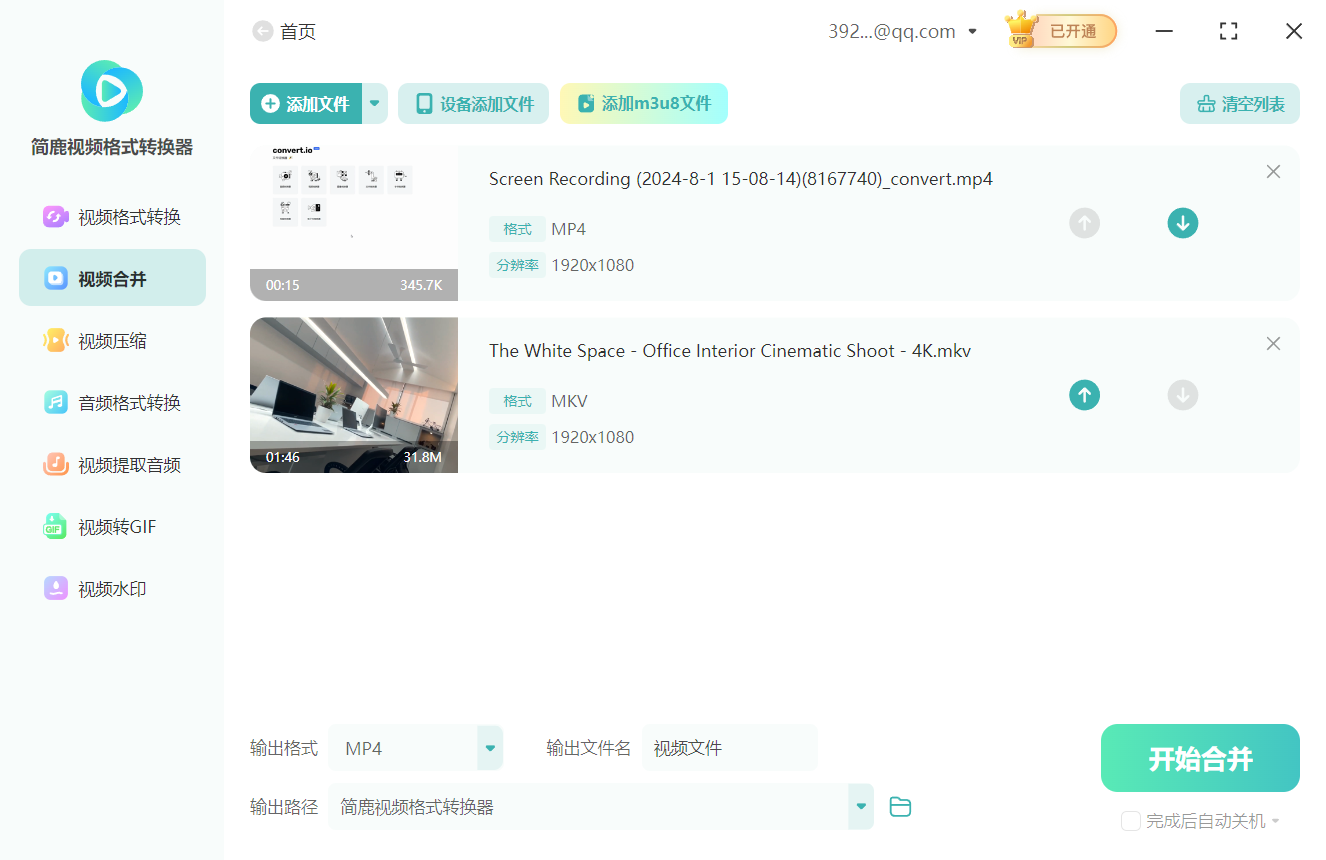The width and height of the screenshot is (1326, 860).
Task: Click the VIP 已开通 crown badge
Action: click(x=1059, y=30)
